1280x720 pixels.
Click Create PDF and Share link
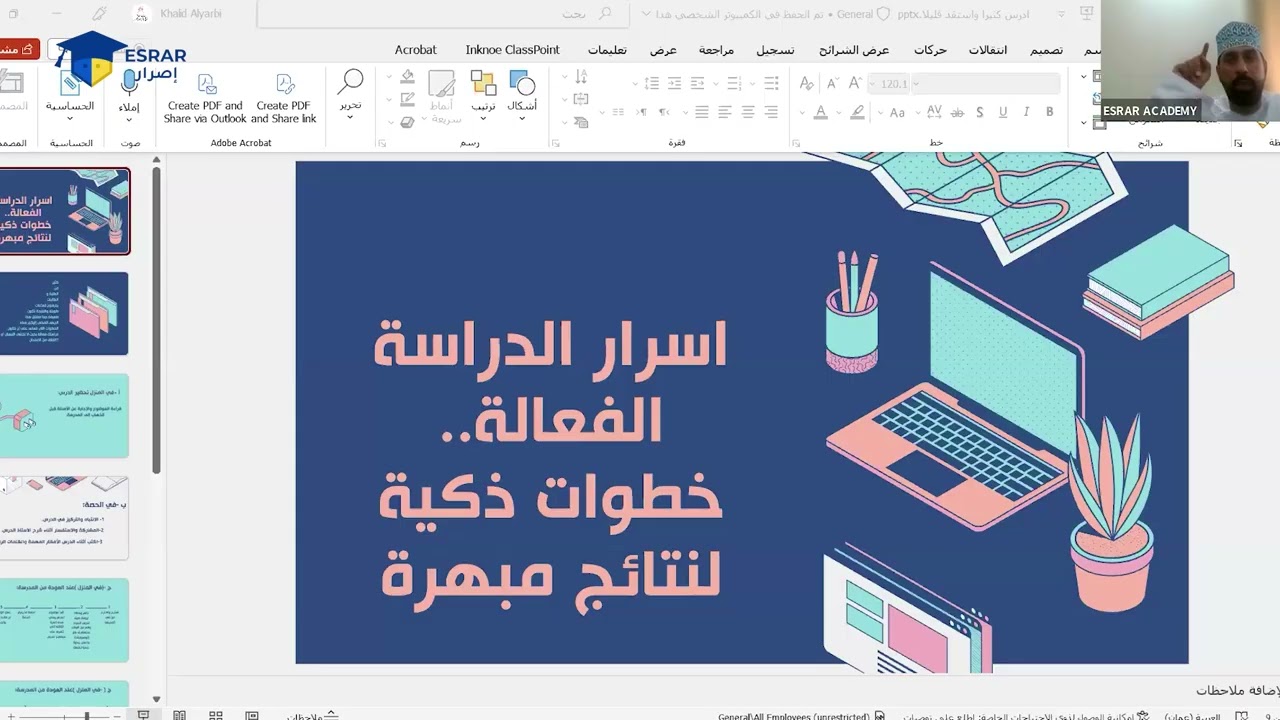click(x=284, y=98)
